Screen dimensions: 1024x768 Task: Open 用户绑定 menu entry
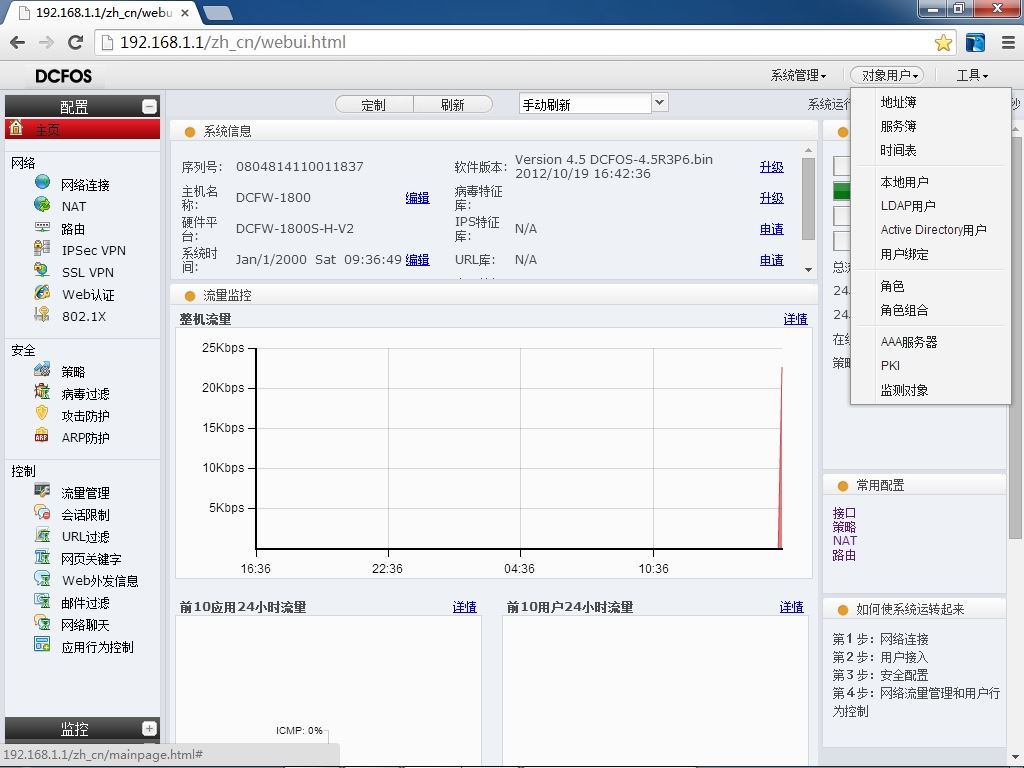pyautogui.click(x=904, y=254)
